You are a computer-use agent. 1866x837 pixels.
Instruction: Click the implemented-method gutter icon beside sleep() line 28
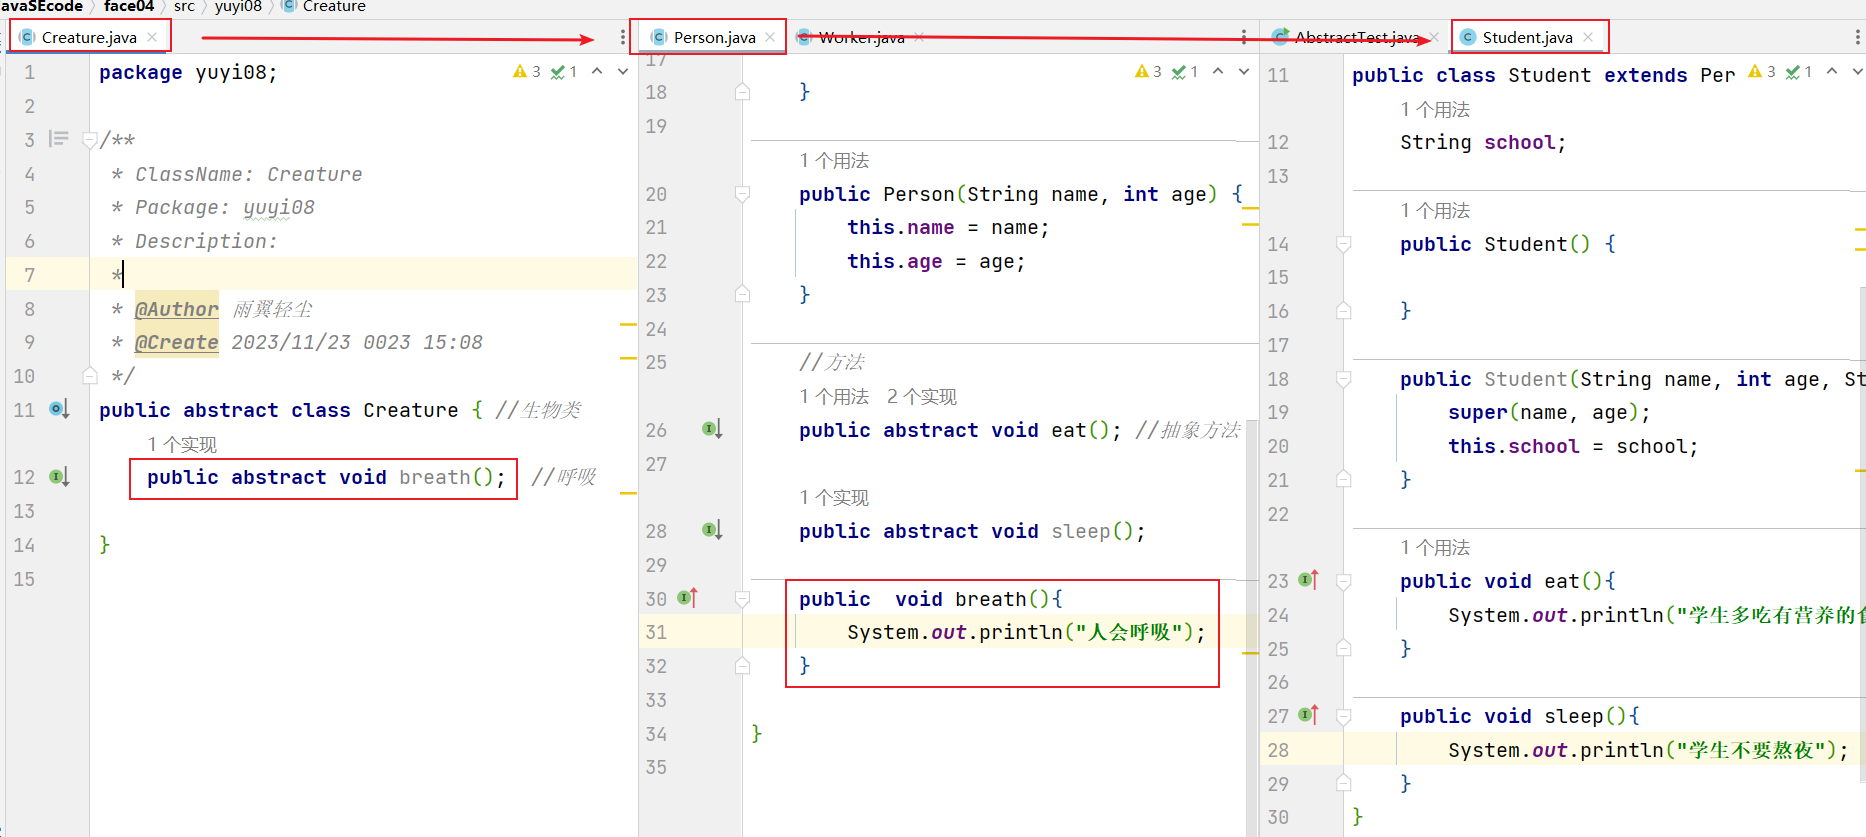click(712, 530)
